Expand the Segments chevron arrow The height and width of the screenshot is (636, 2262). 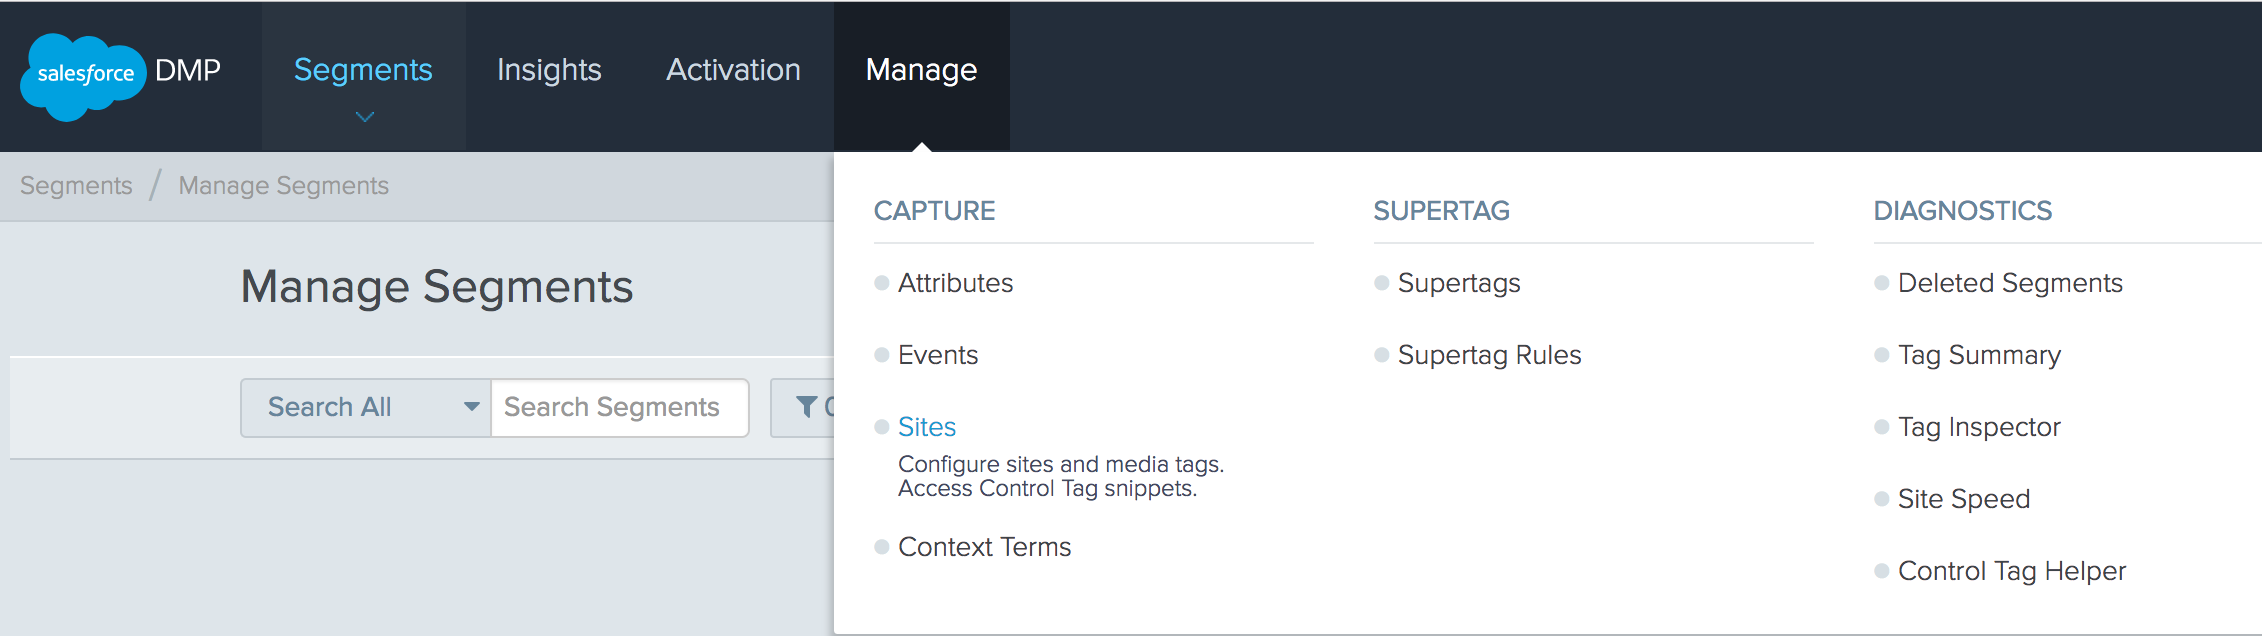tap(364, 117)
